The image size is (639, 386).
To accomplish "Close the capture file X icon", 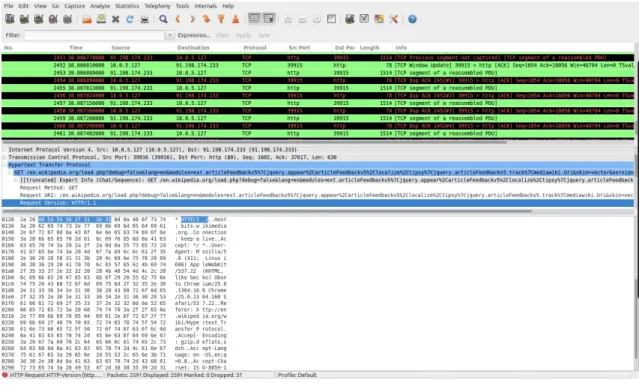I will pos(116,19).
